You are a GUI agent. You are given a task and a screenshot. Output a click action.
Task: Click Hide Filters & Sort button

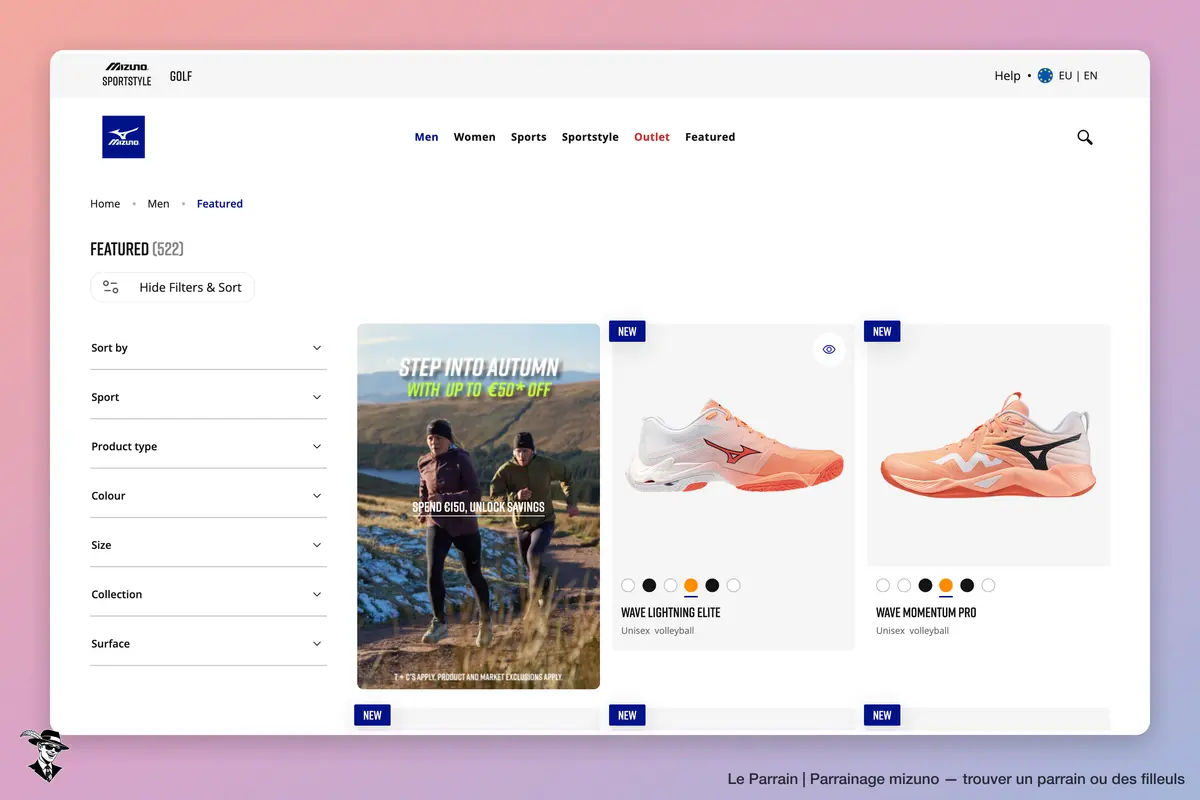coord(172,287)
